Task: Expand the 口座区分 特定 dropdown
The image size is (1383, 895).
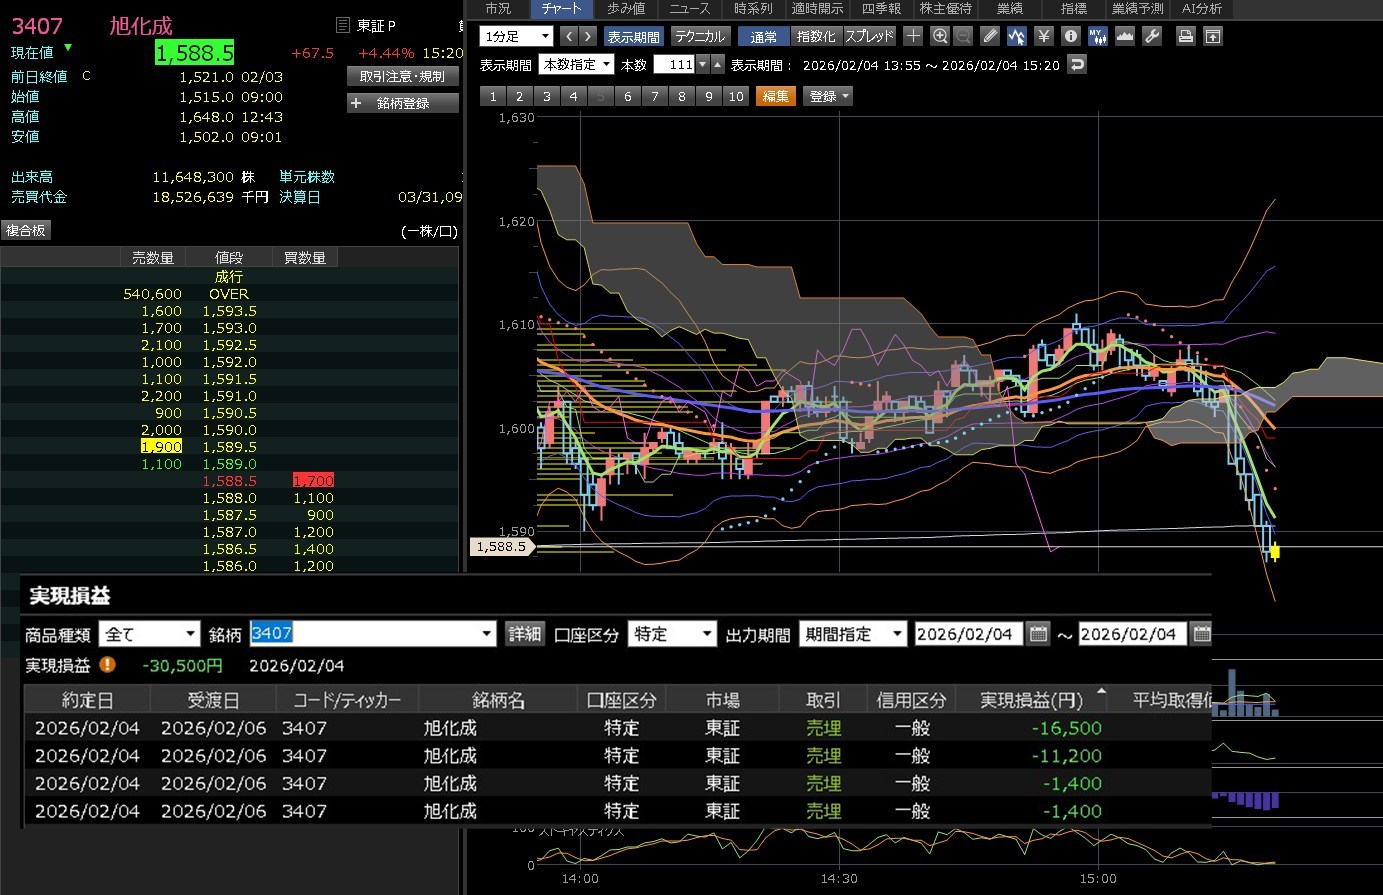Action: point(672,634)
